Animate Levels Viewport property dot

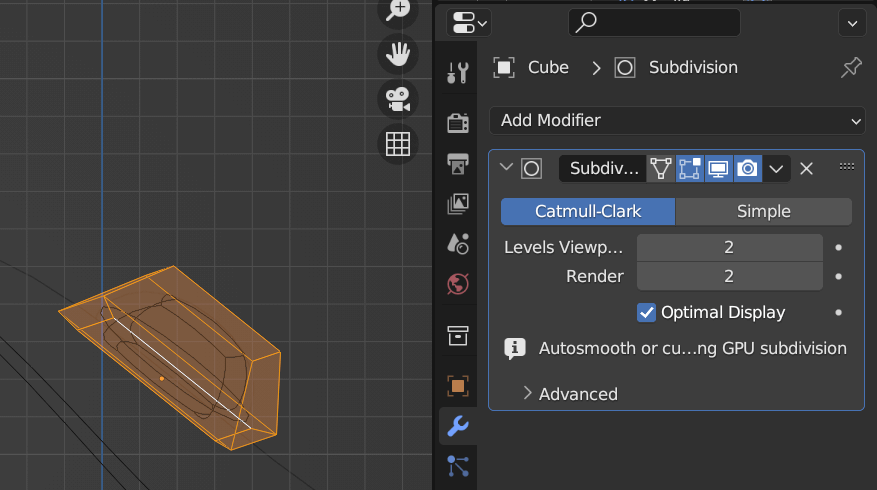click(x=838, y=247)
